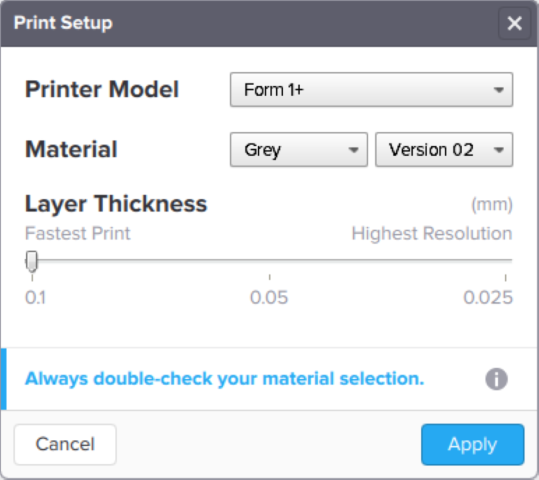
Task: Click the Layer Thickness slider handle
Action: click(x=32, y=261)
